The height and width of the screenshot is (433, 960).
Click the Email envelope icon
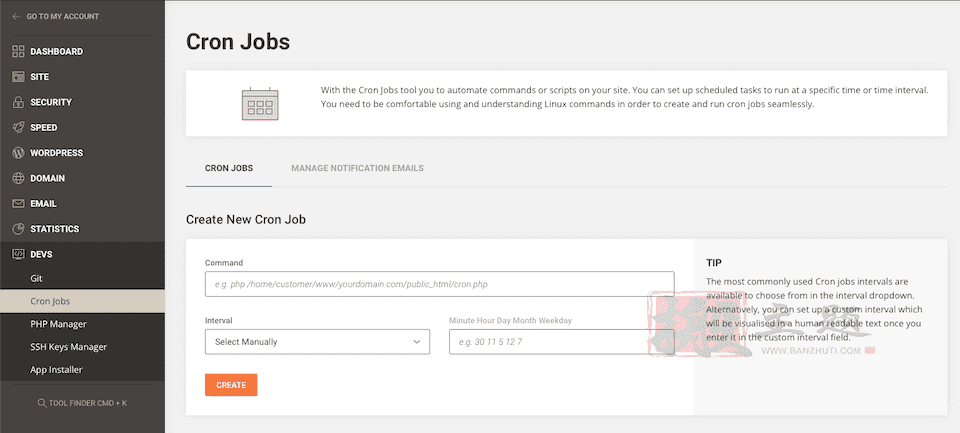pos(18,204)
